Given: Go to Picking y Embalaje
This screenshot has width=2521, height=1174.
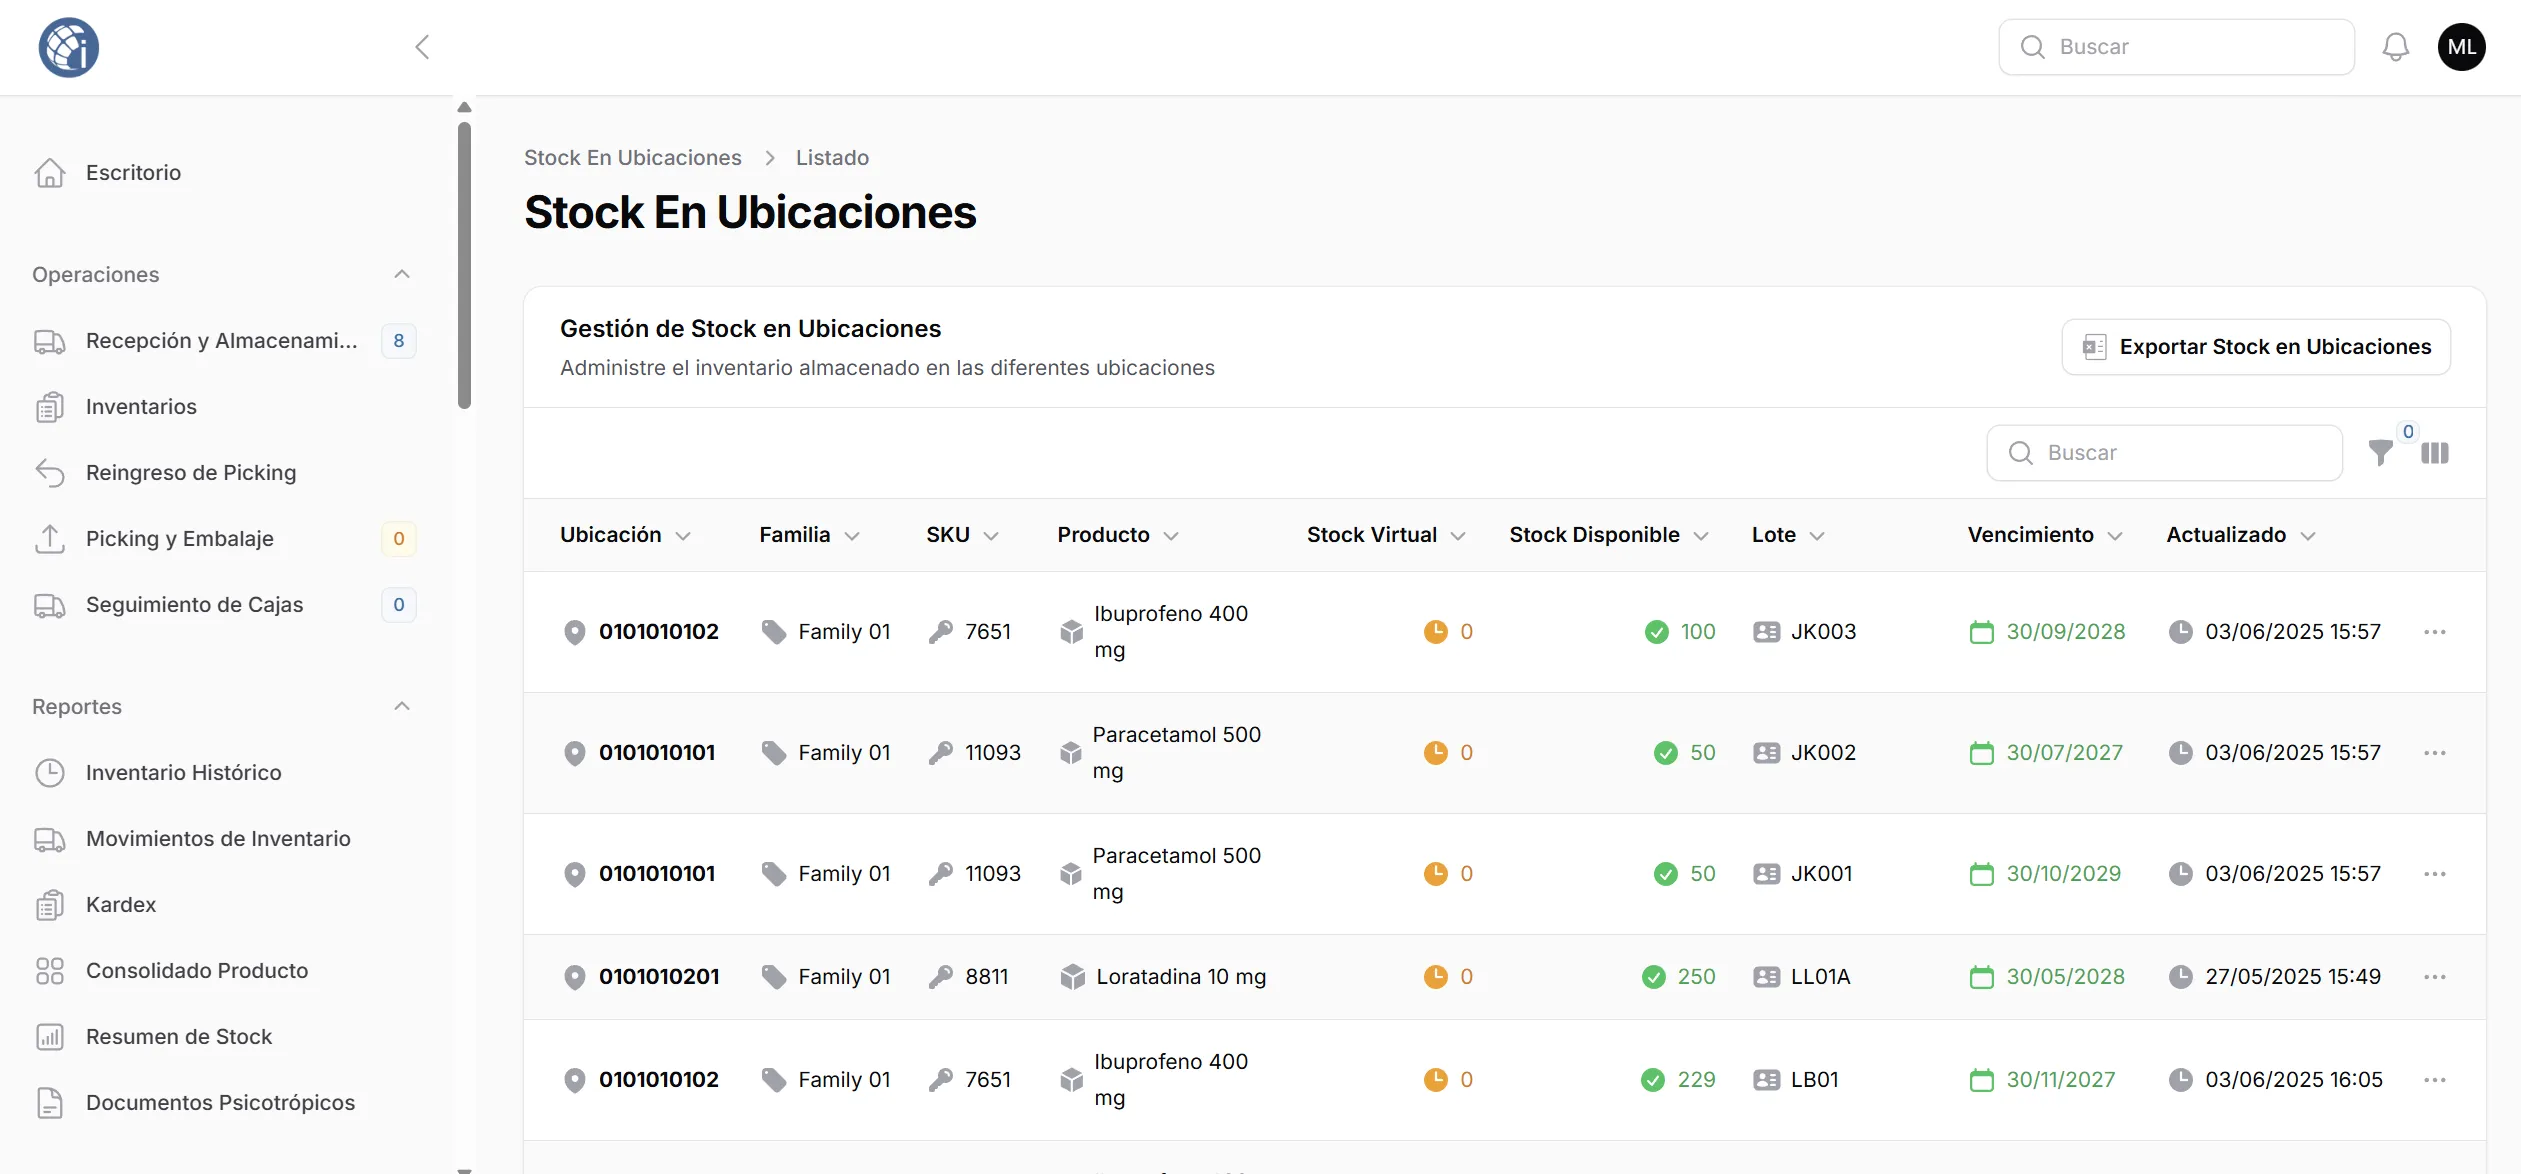Looking at the screenshot, I should [x=180, y=539].
